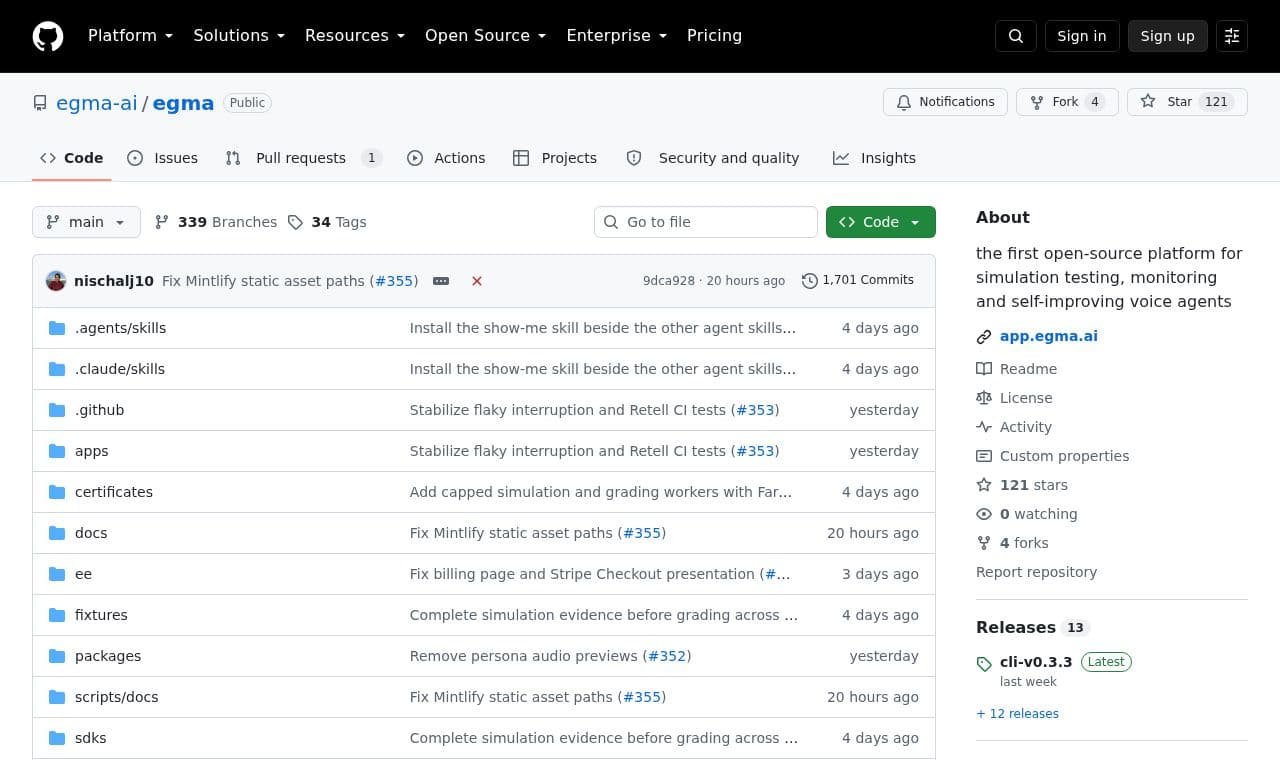Screen dimensions: 1280x760
Task: Focus the Go to file field
Action: (706, 222)
